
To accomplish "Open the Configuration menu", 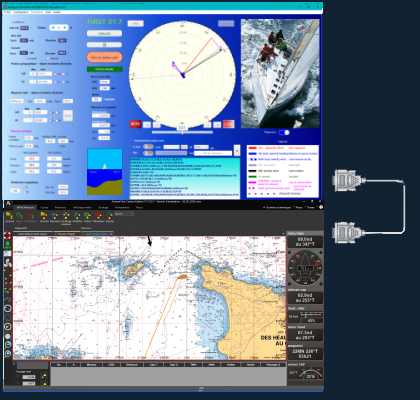I will [x=21, y=12].
